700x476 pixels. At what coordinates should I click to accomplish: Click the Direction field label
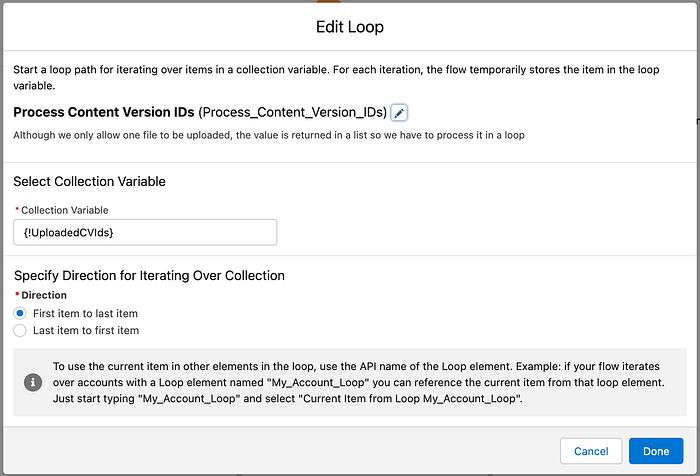44,295
